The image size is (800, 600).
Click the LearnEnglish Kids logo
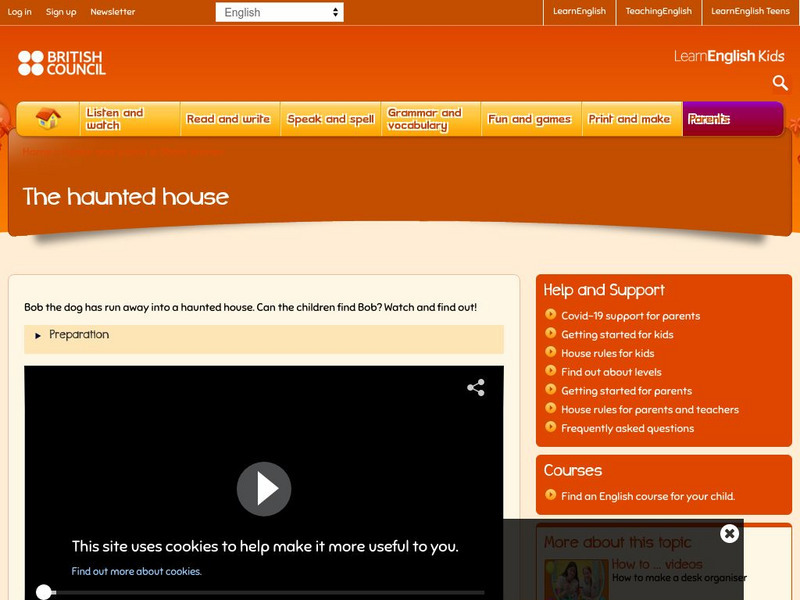click(729, 56)
